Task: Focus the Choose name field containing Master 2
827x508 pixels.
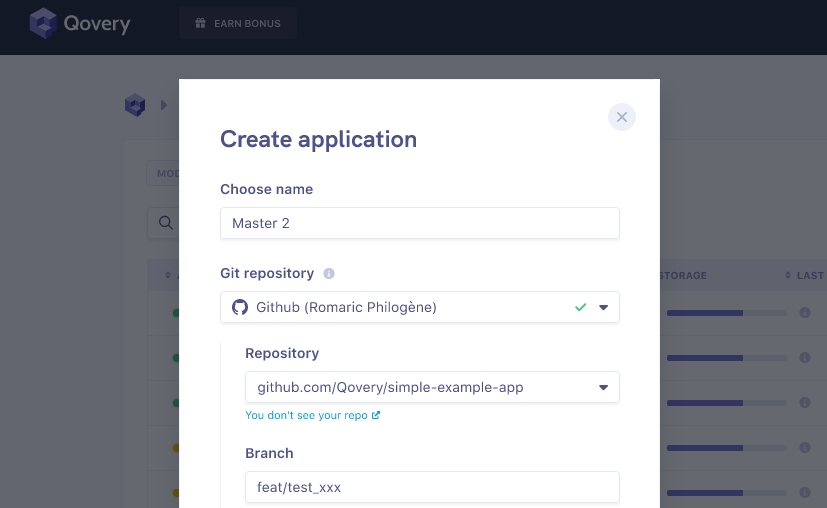Action: point(419,223)
